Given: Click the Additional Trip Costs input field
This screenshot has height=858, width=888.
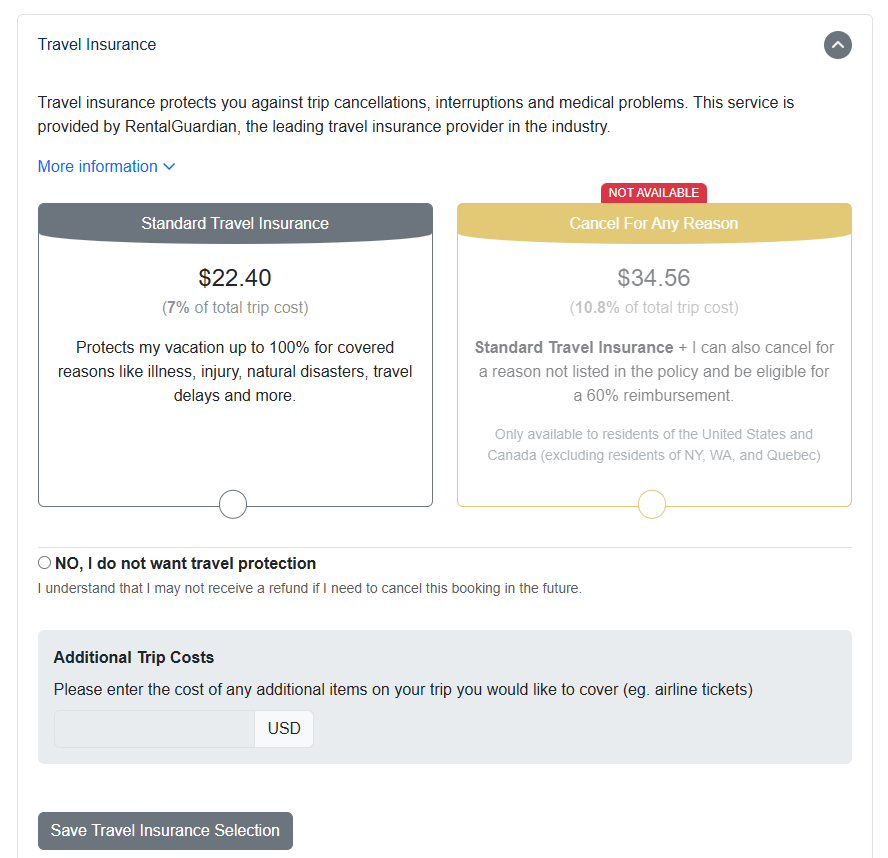Looking at the screenshot, I should (x=154, y=729).
